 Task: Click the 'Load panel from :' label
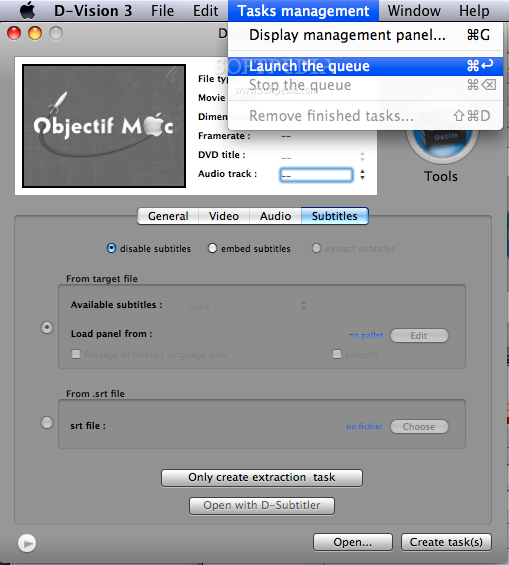pyautogui.click(x=112, y=334)
